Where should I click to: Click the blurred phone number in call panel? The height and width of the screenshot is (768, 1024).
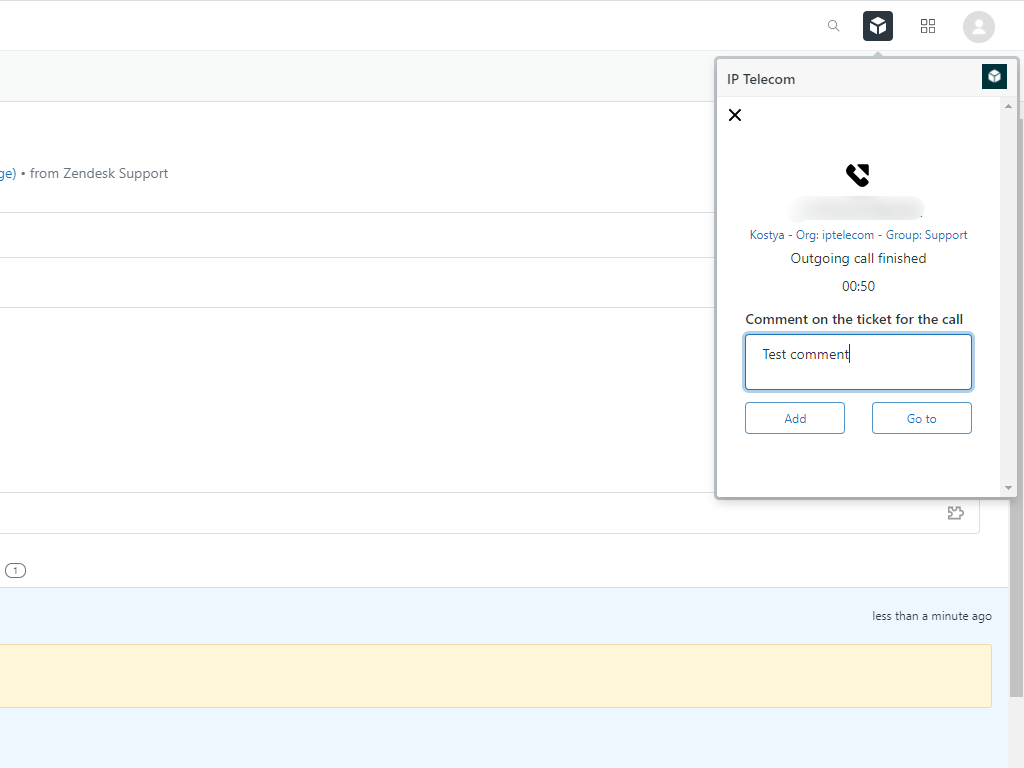click(856, 209)
